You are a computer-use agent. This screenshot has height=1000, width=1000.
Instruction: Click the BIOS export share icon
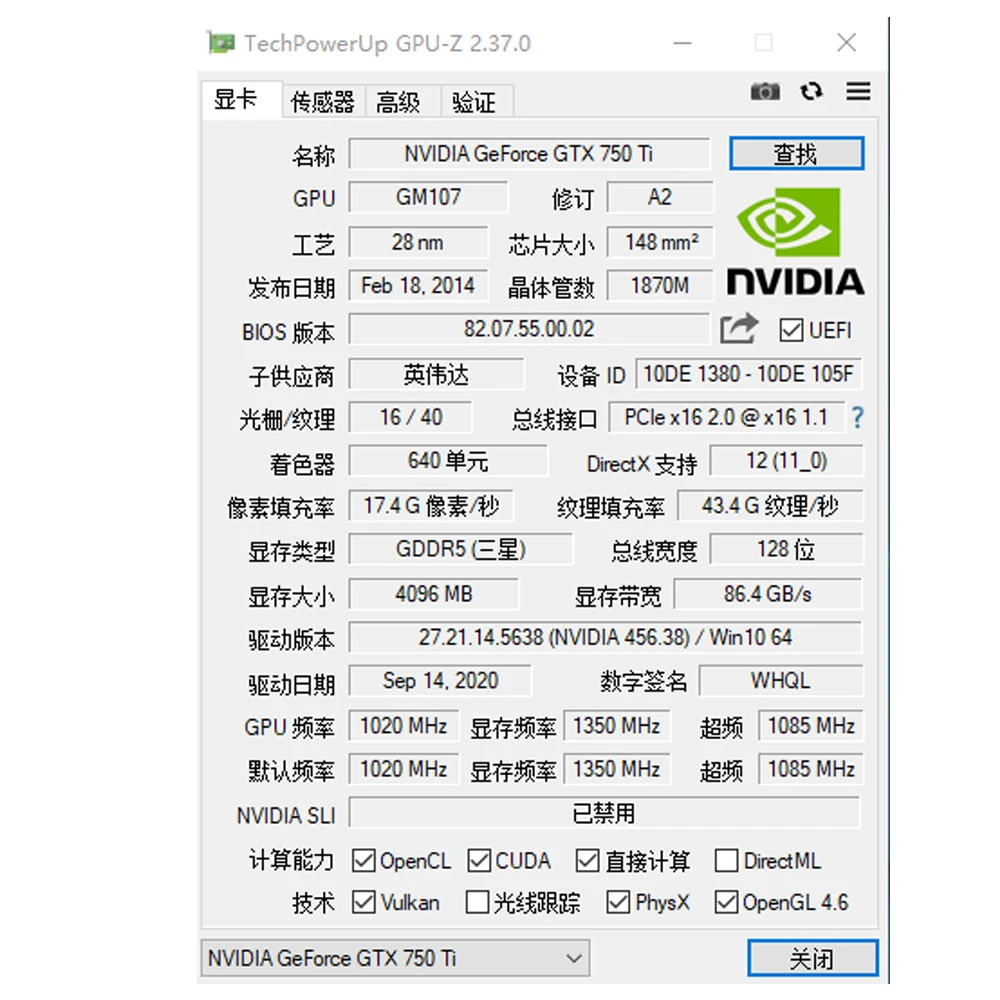tap(739, 329)
